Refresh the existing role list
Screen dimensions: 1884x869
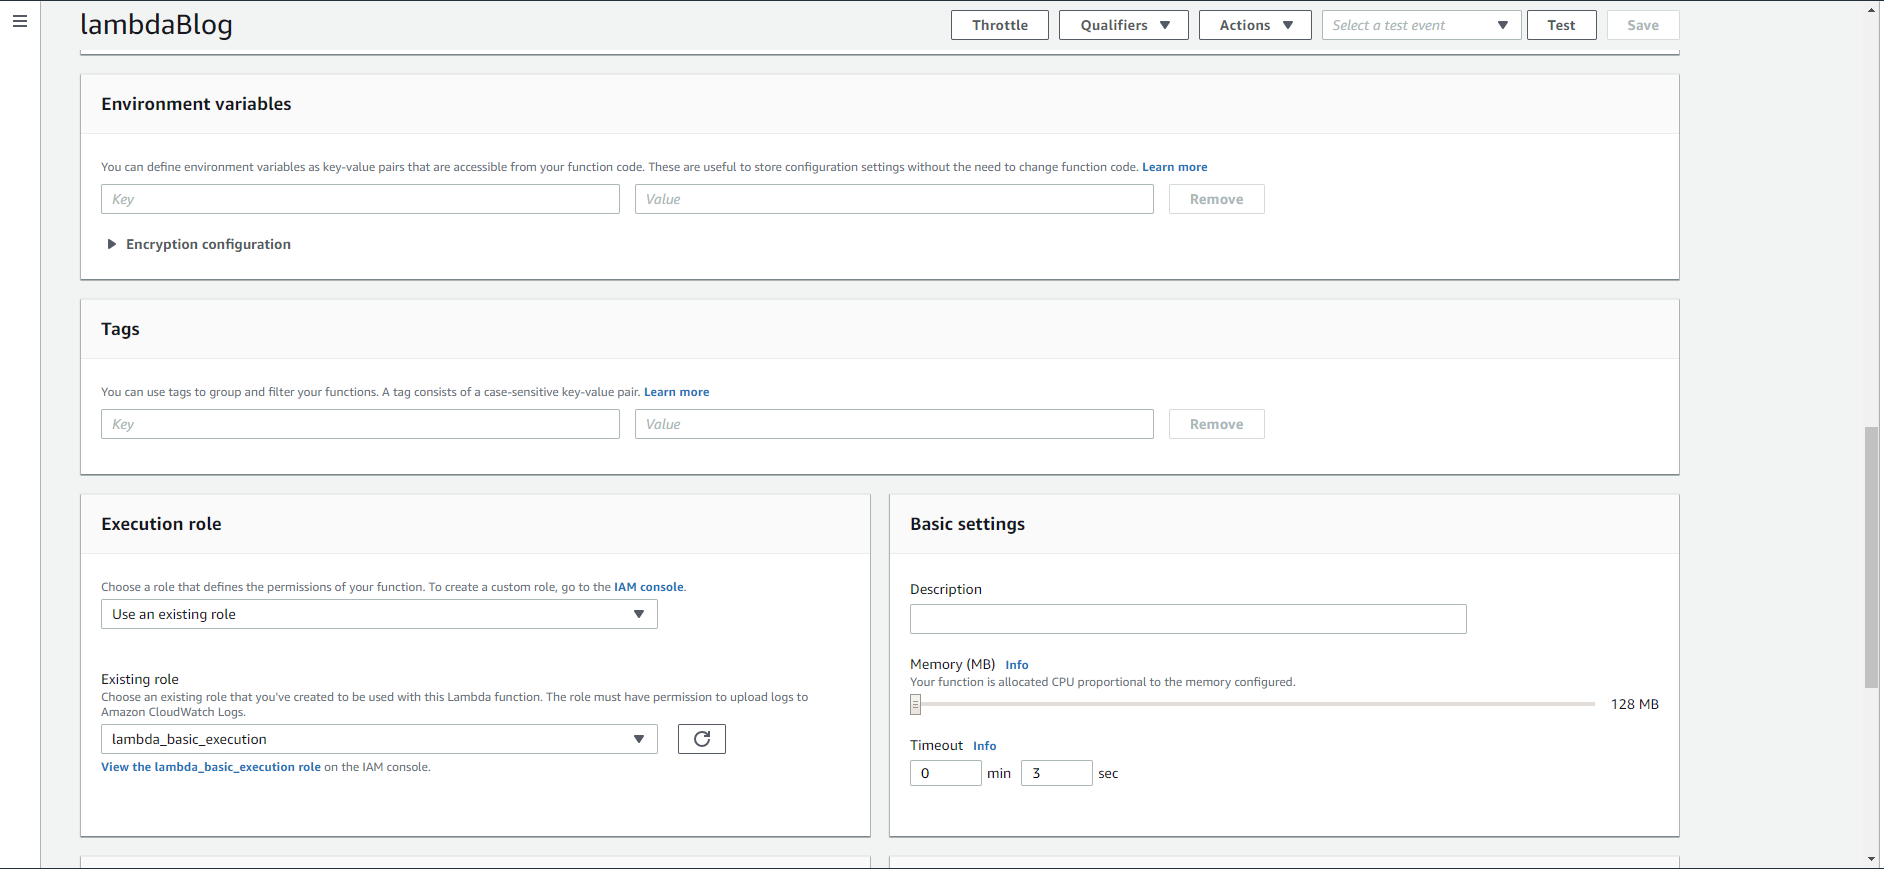701,739
